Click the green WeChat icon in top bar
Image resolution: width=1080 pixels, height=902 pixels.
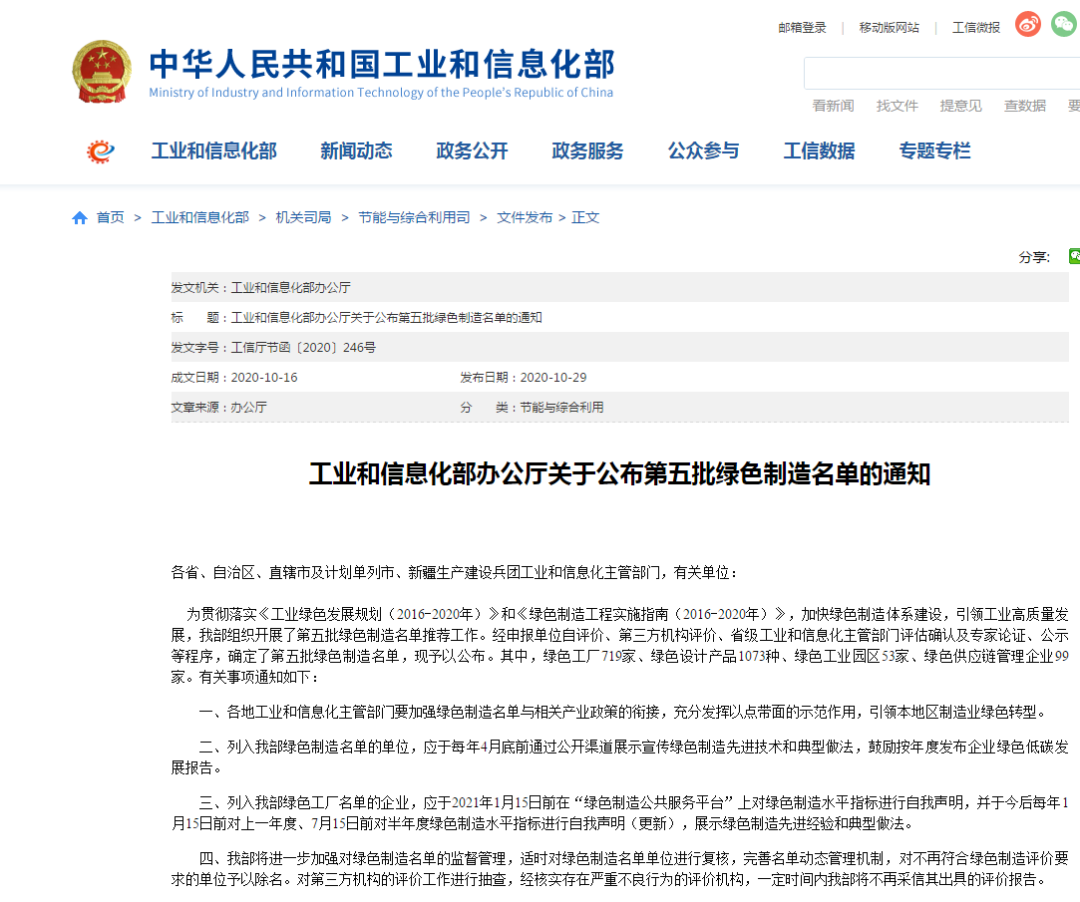pos(1062,24)
